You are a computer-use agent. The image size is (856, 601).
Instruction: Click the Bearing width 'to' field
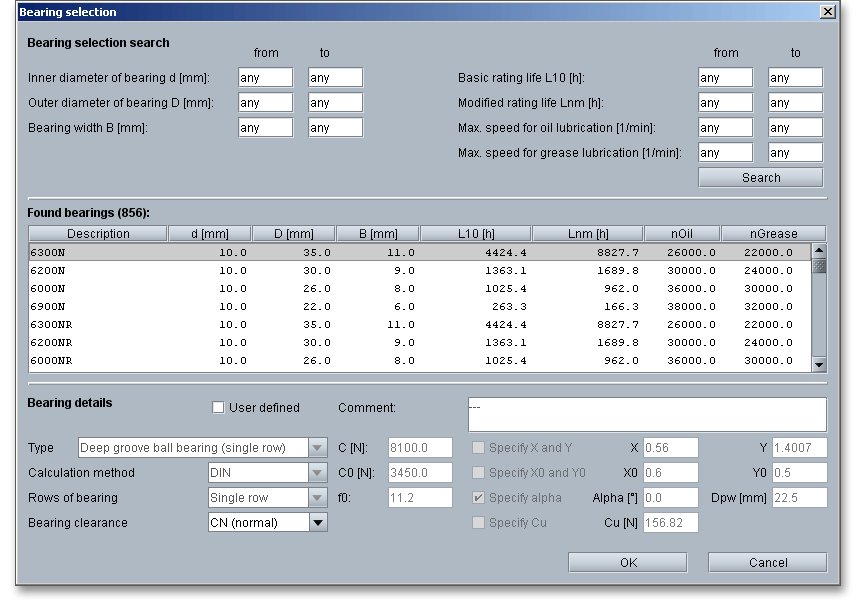(335, 128)
